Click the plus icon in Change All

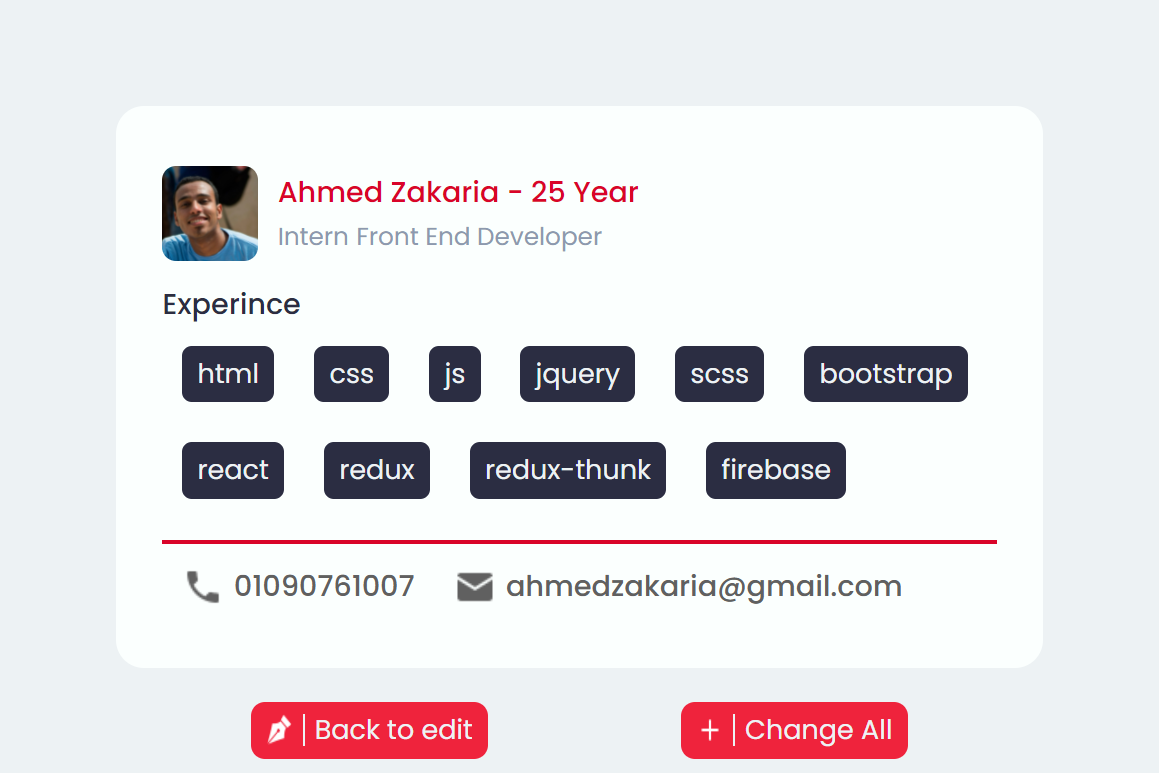pyautogui.click(x=709, y=730)
